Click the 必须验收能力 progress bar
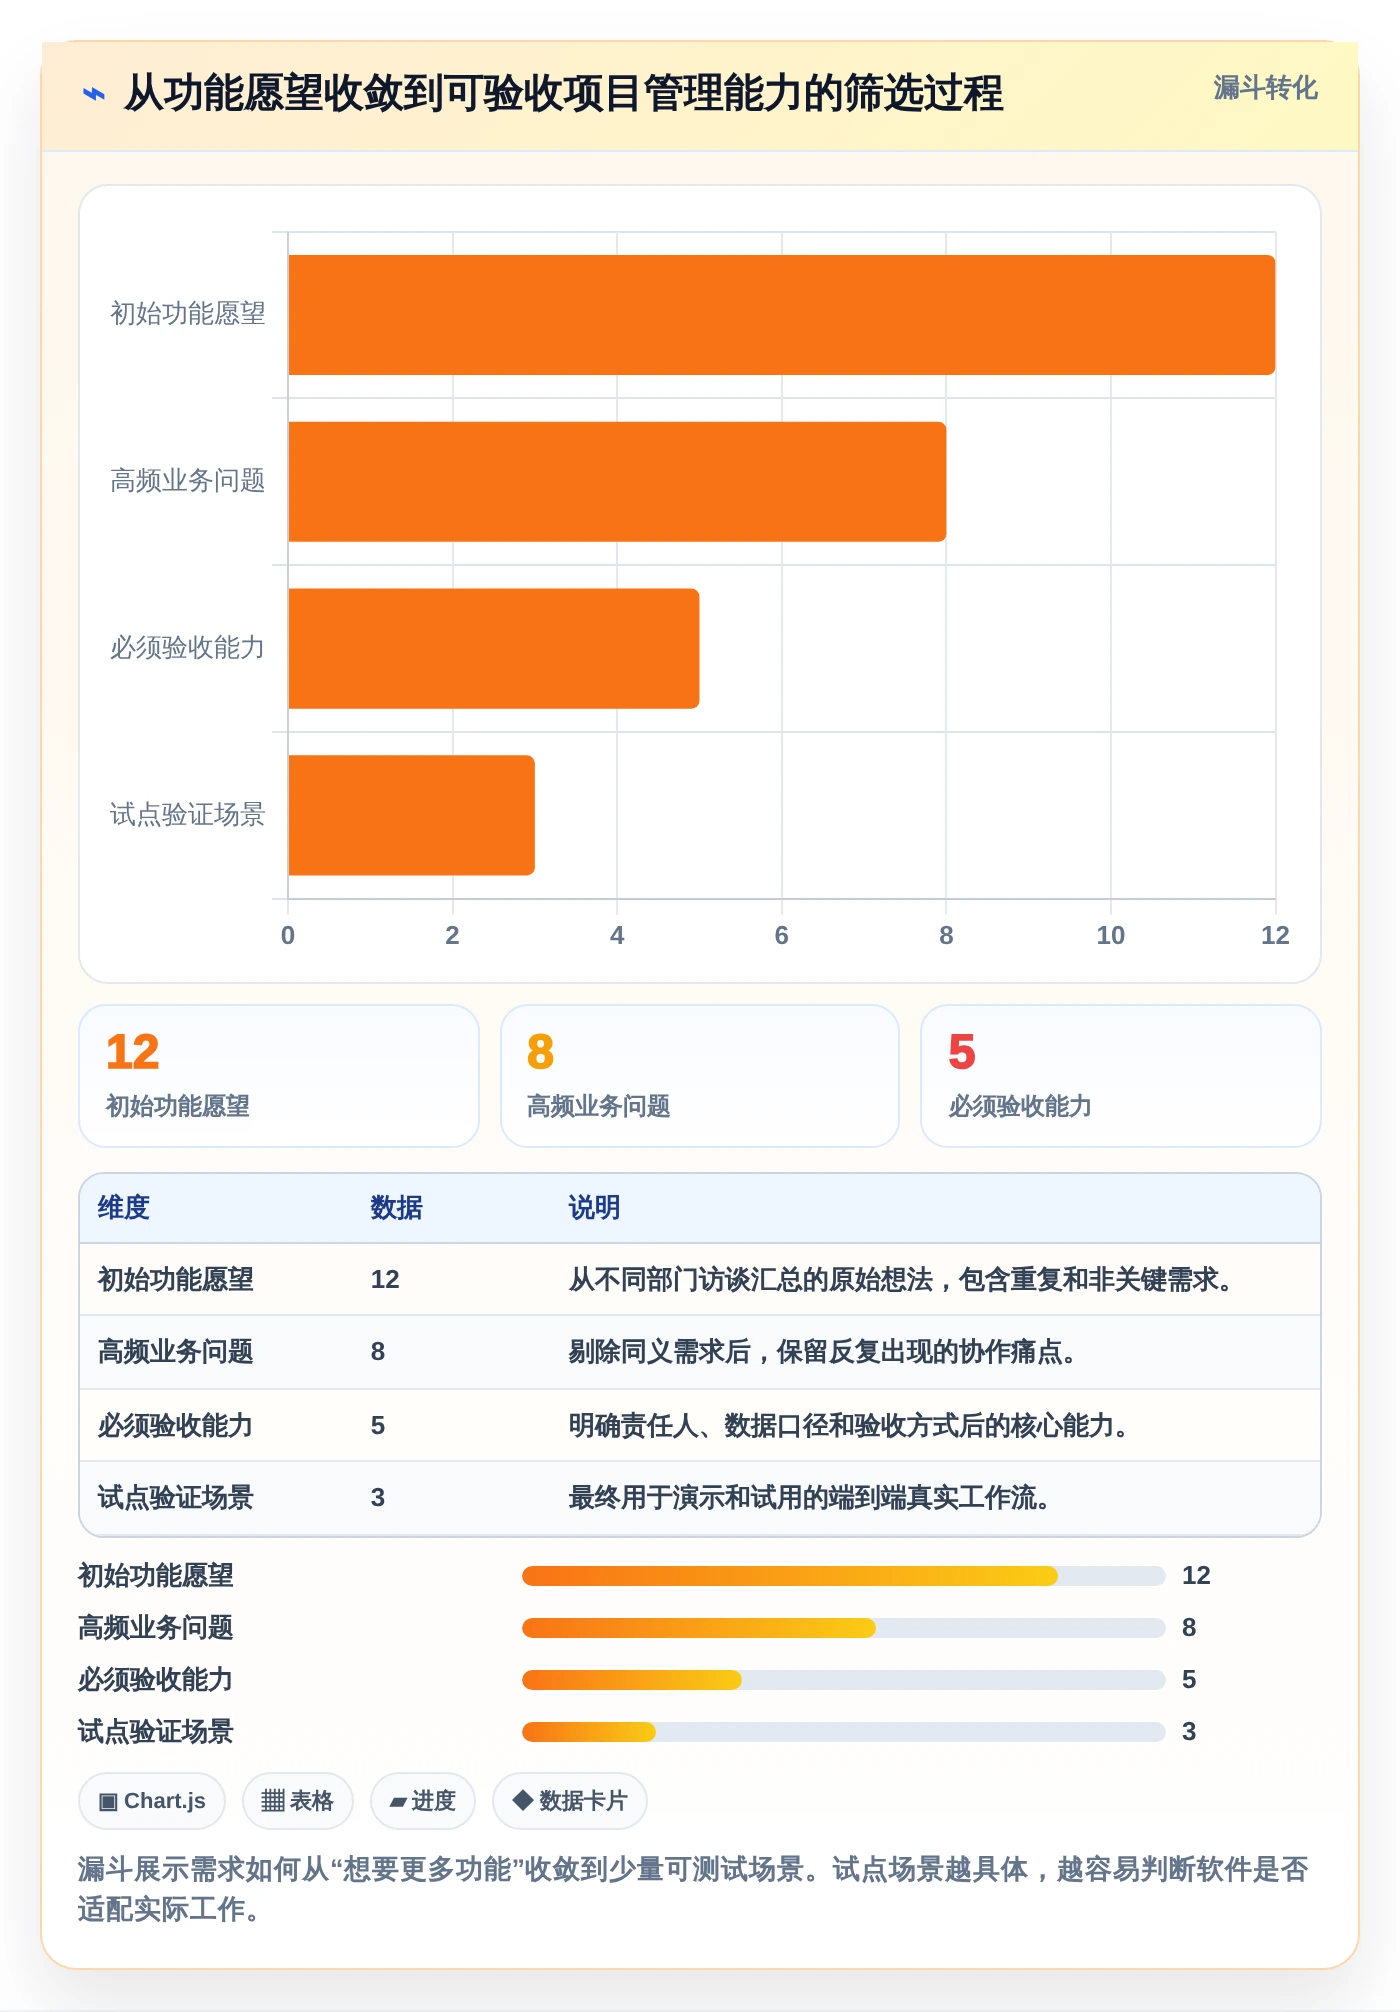 point(843,1680)
